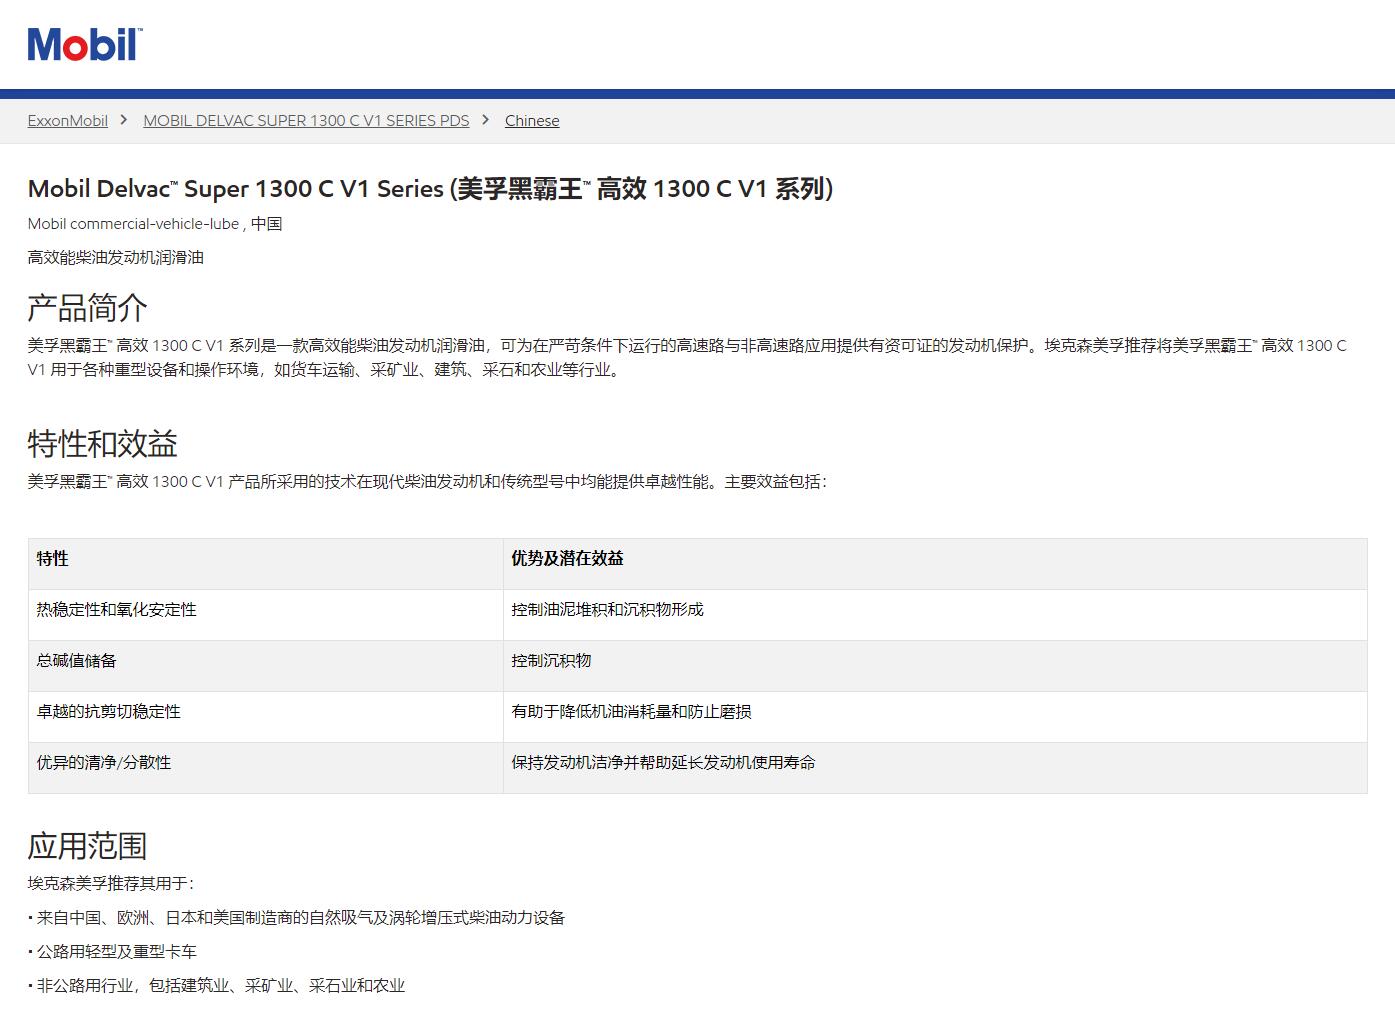The image size is (1395, 1020).
Task: Click the '应用范围' heading
Action: coord(88,846)
